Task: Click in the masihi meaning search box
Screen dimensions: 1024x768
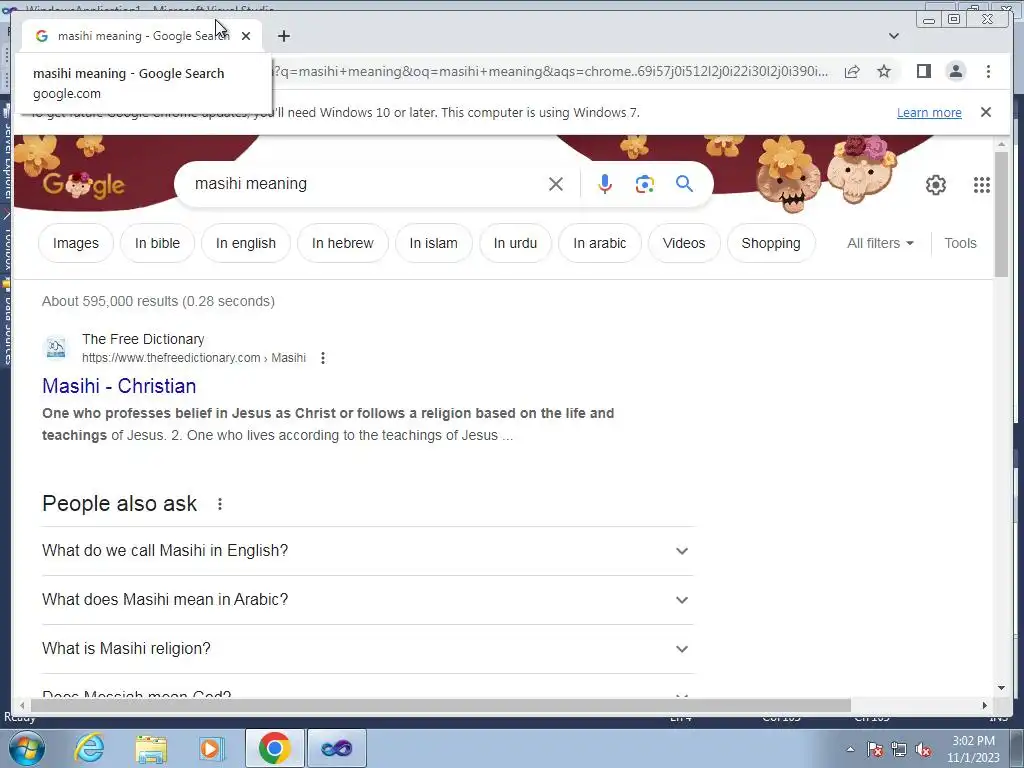Action: click(366, 184)
